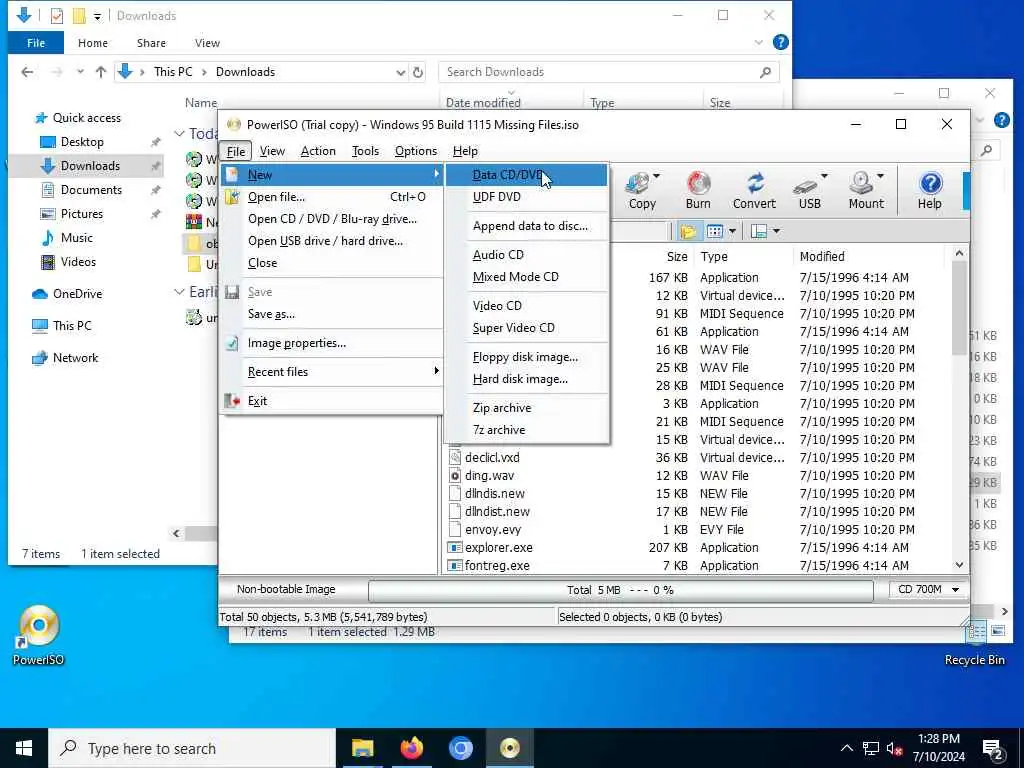Click the Convert toolbar icon

[x=754, y=191]
